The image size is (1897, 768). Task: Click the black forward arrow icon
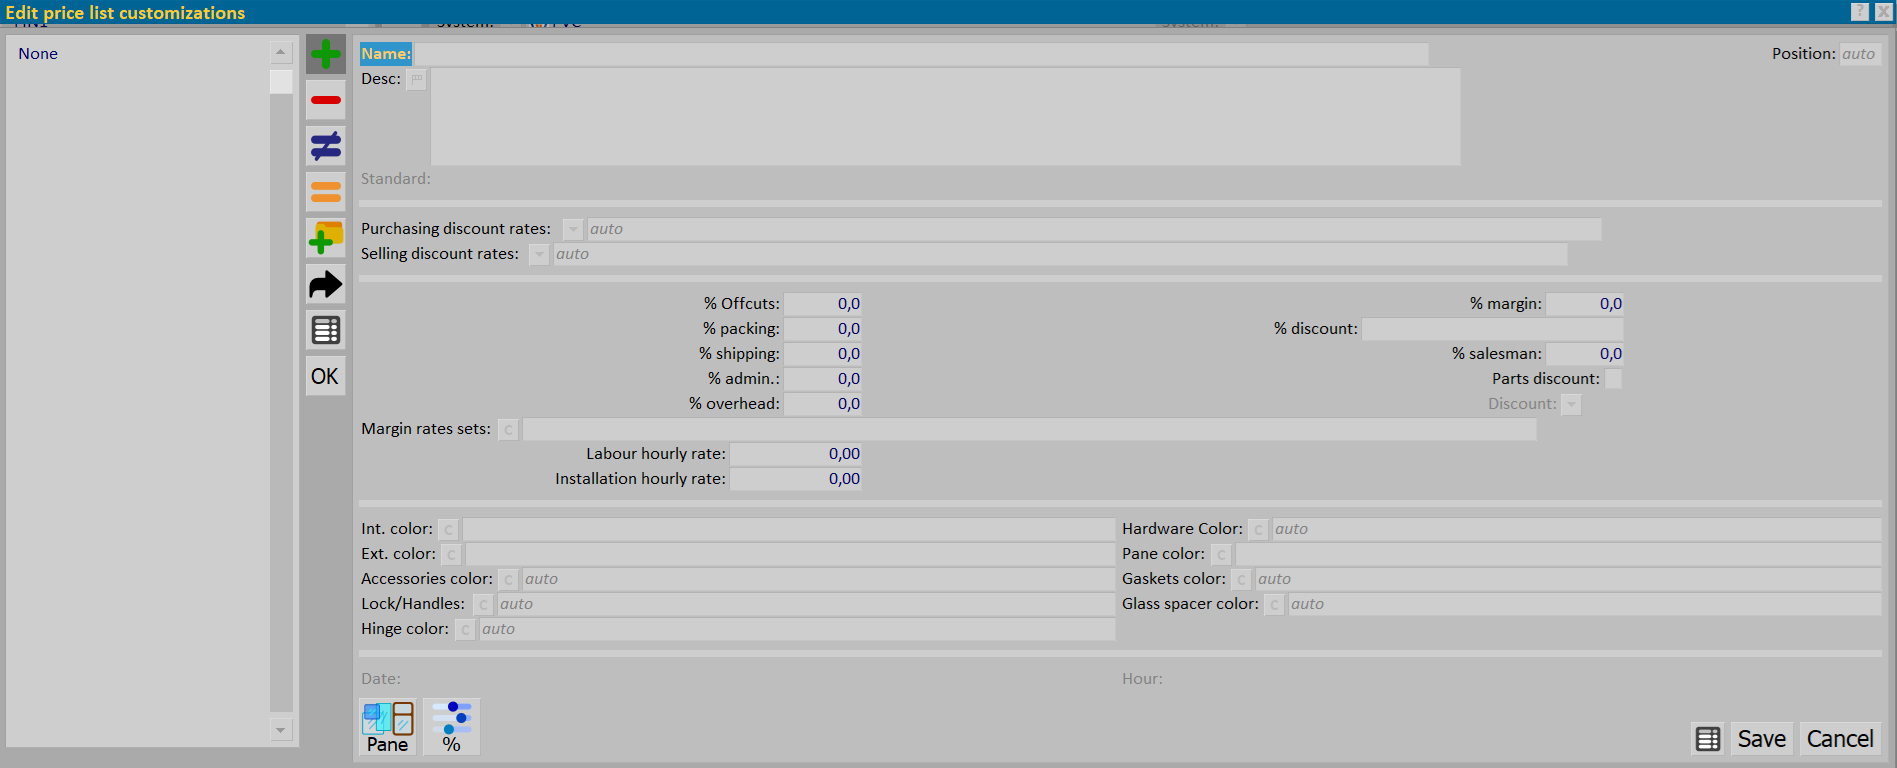[326, 284]
